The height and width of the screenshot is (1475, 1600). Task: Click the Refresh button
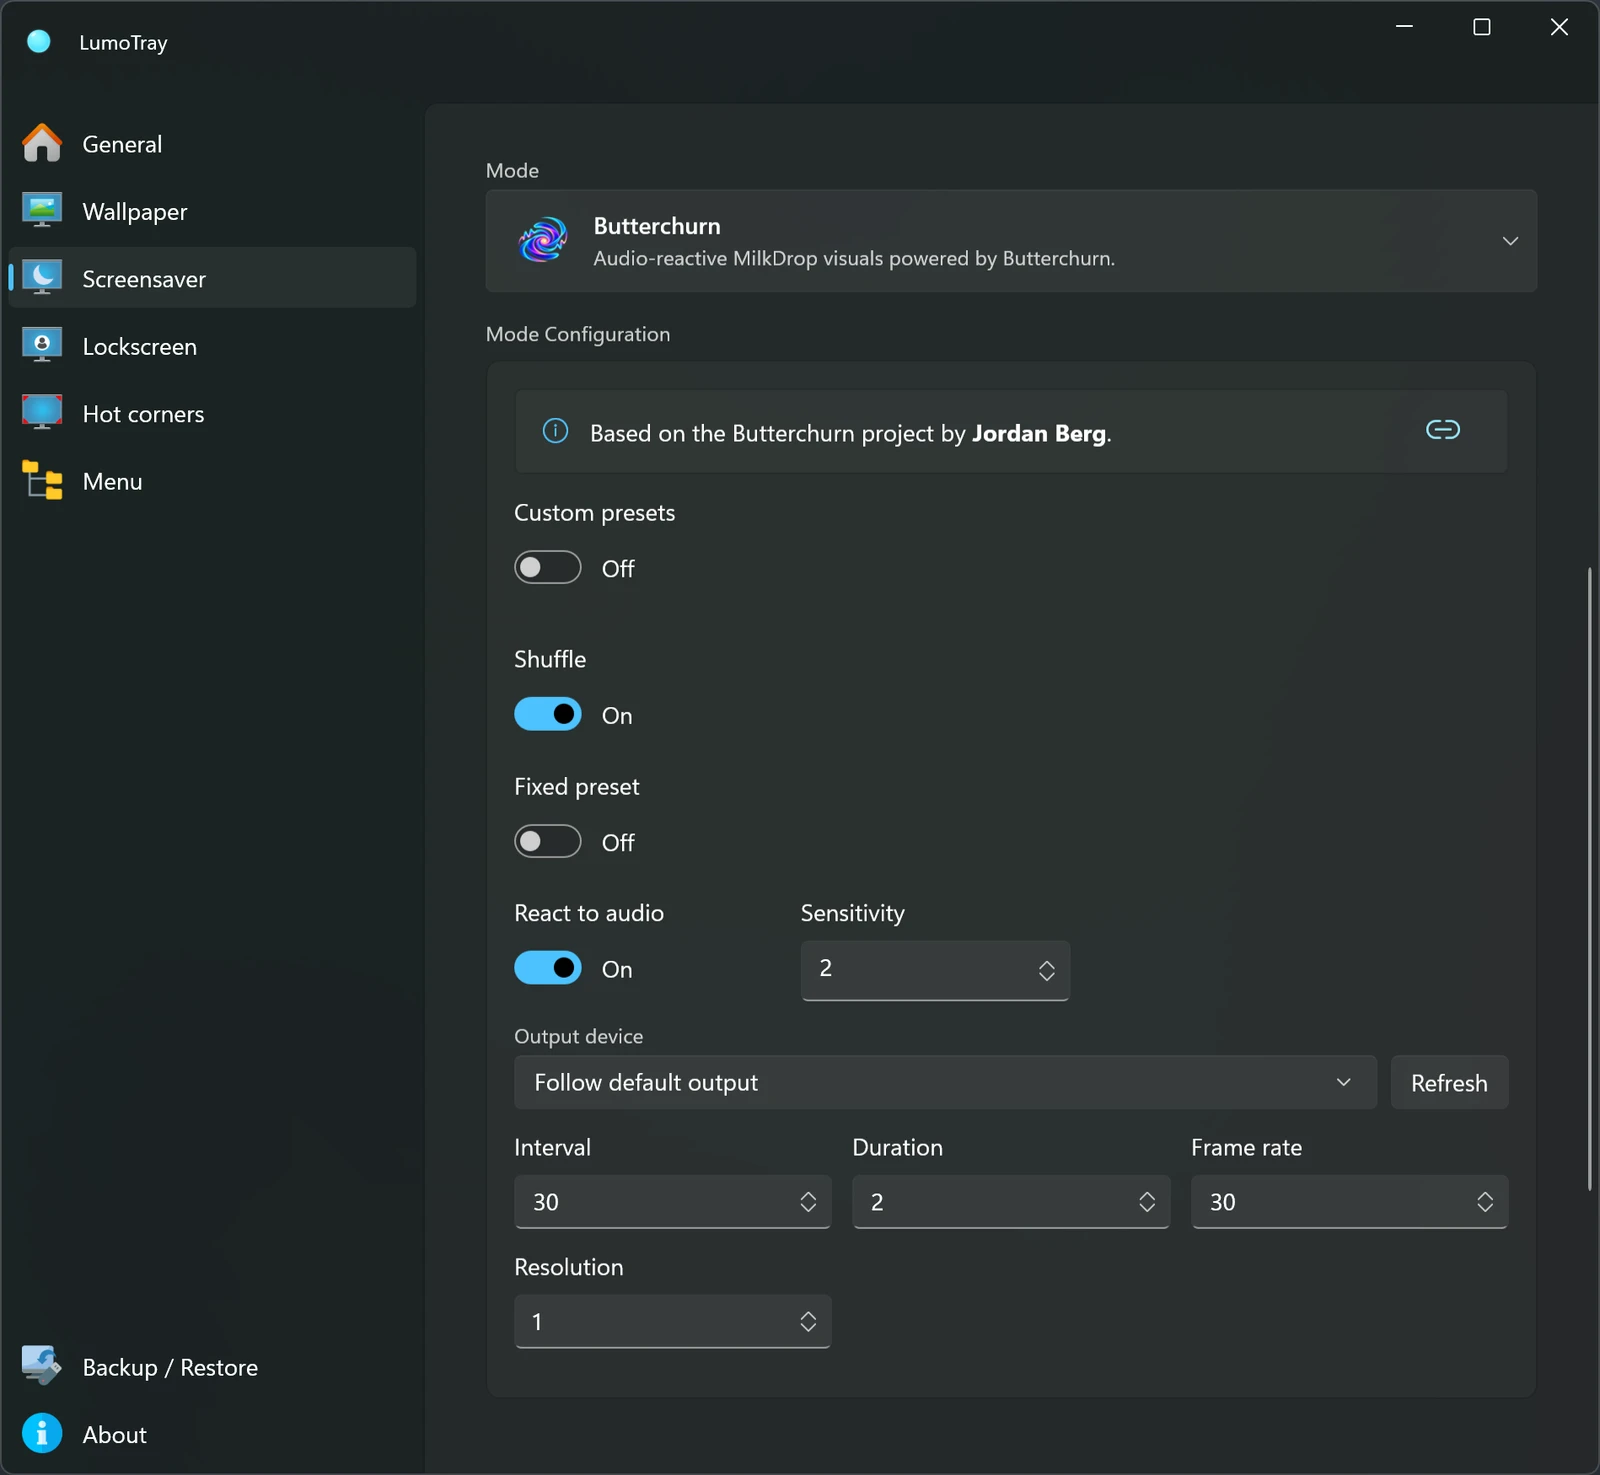(x=1449, y=1082)
